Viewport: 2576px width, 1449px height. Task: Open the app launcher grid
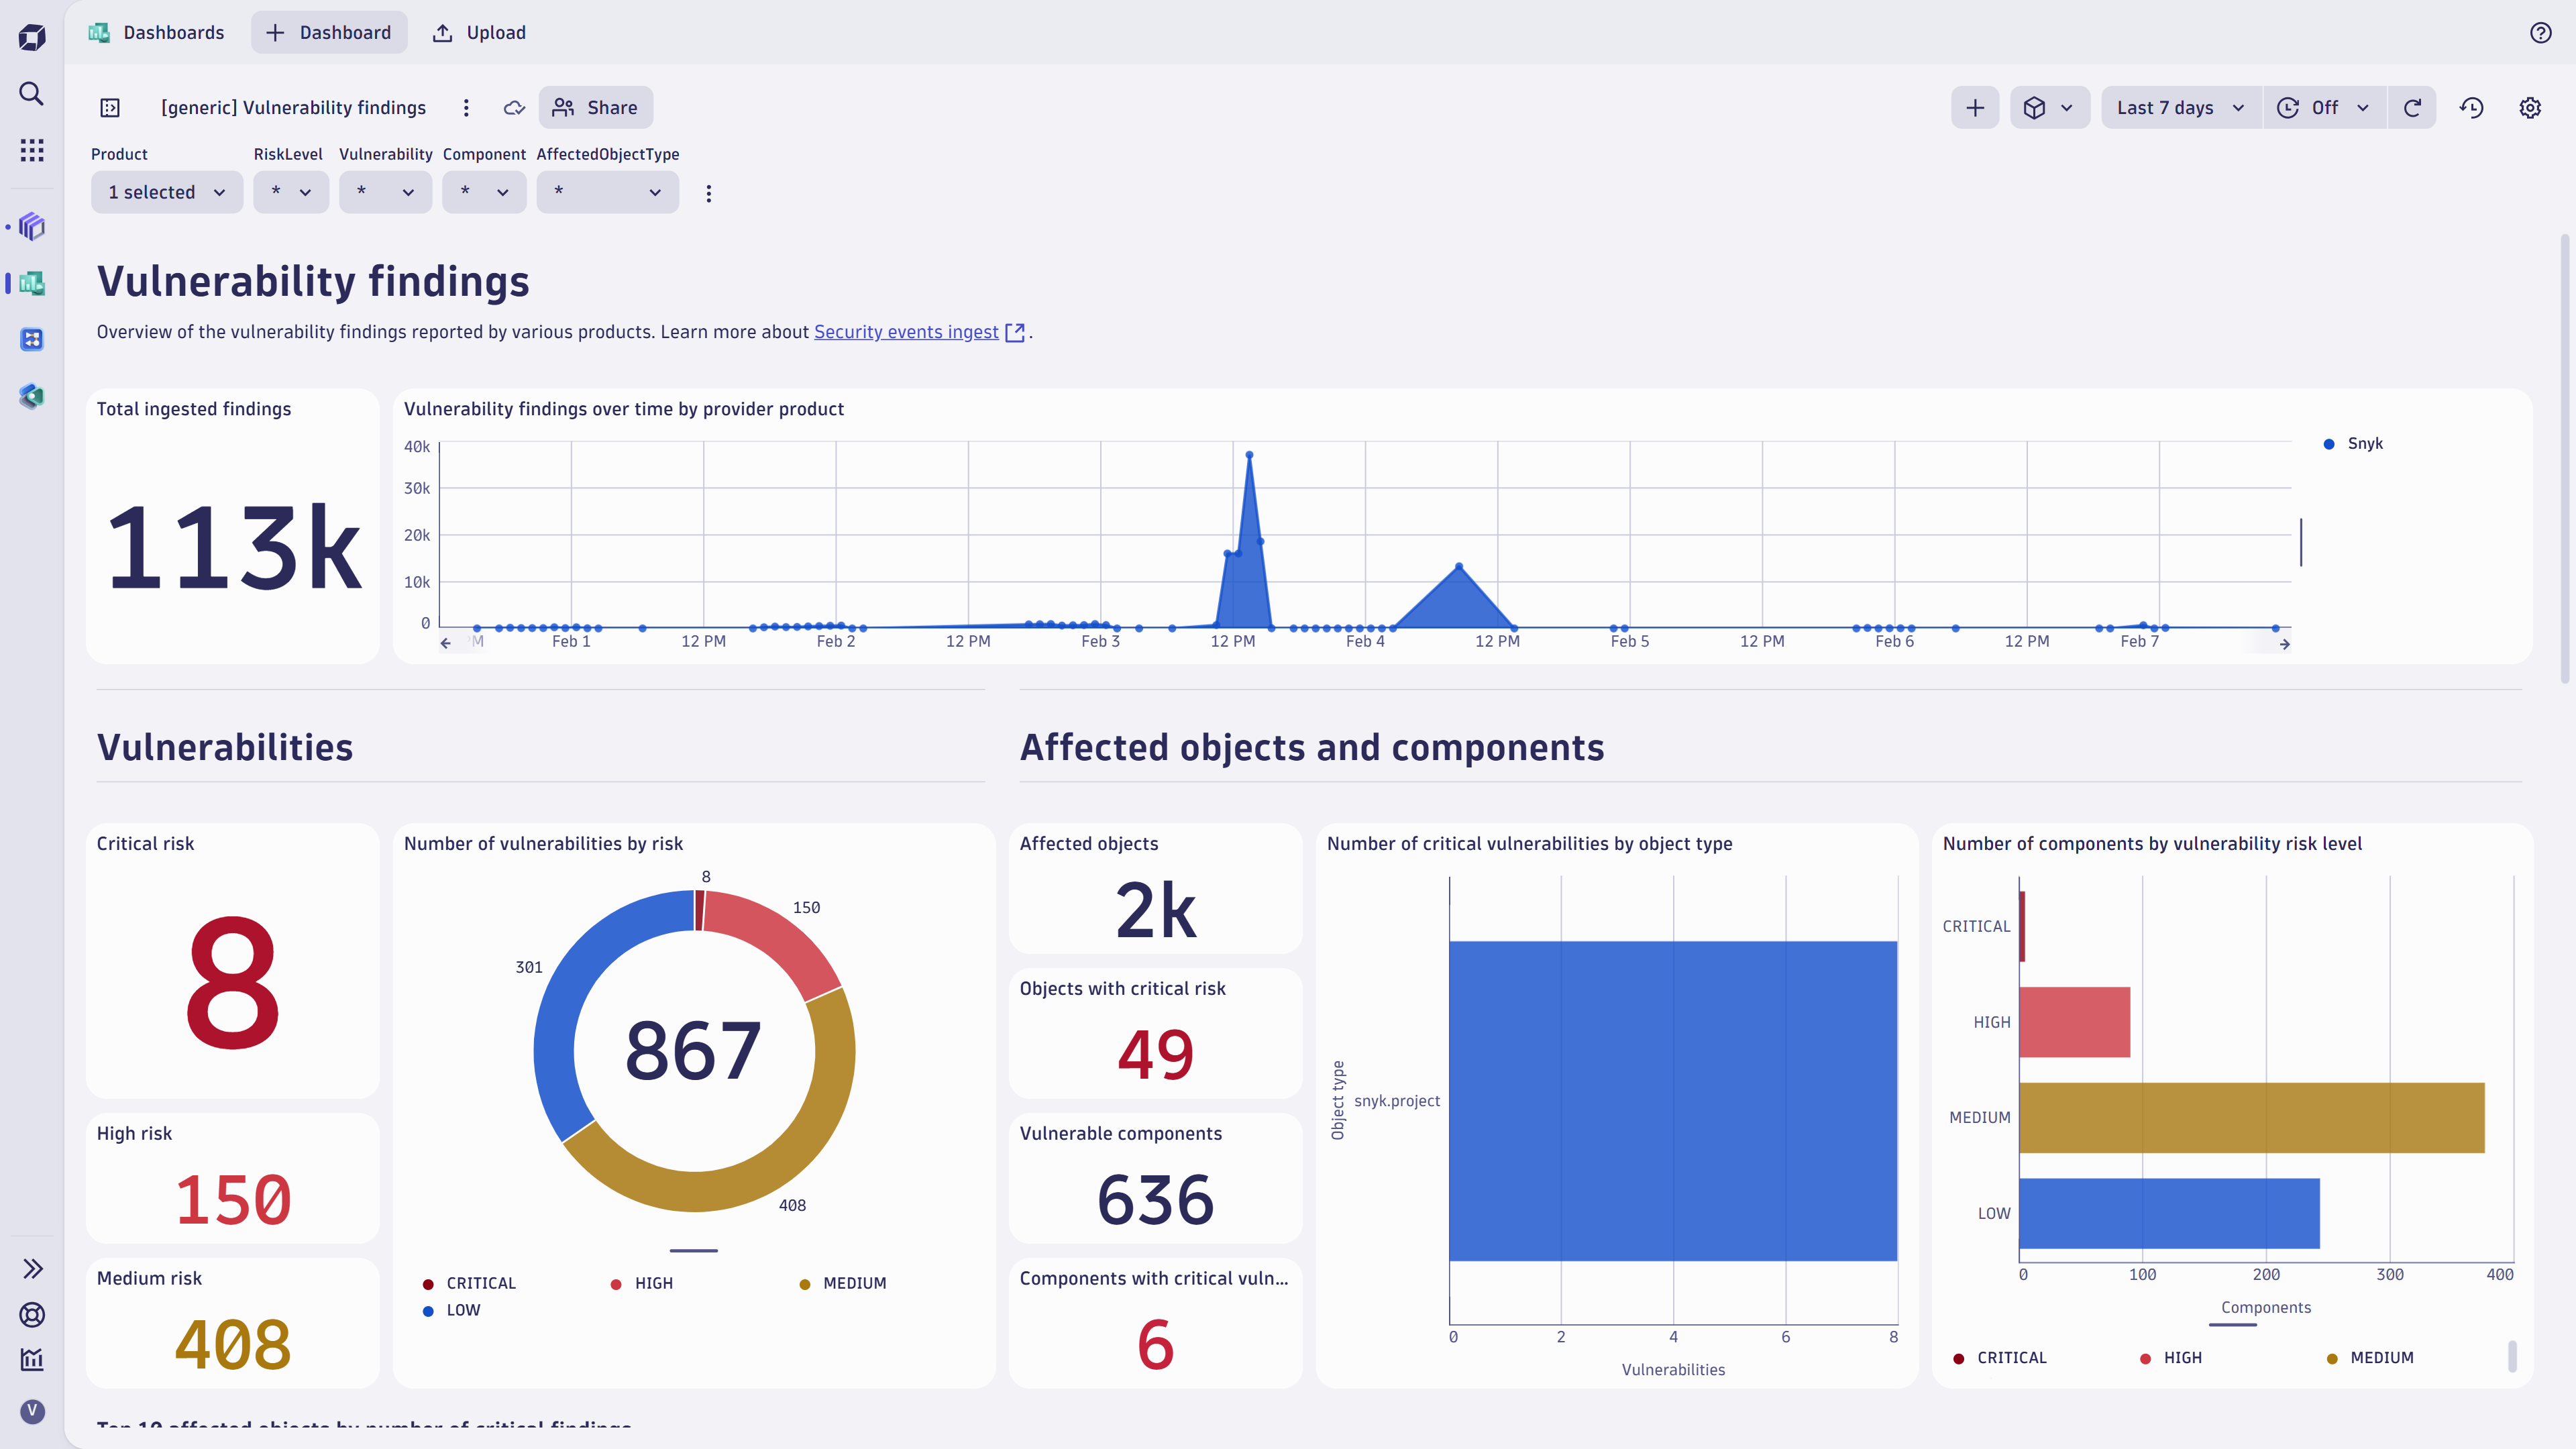31,150
